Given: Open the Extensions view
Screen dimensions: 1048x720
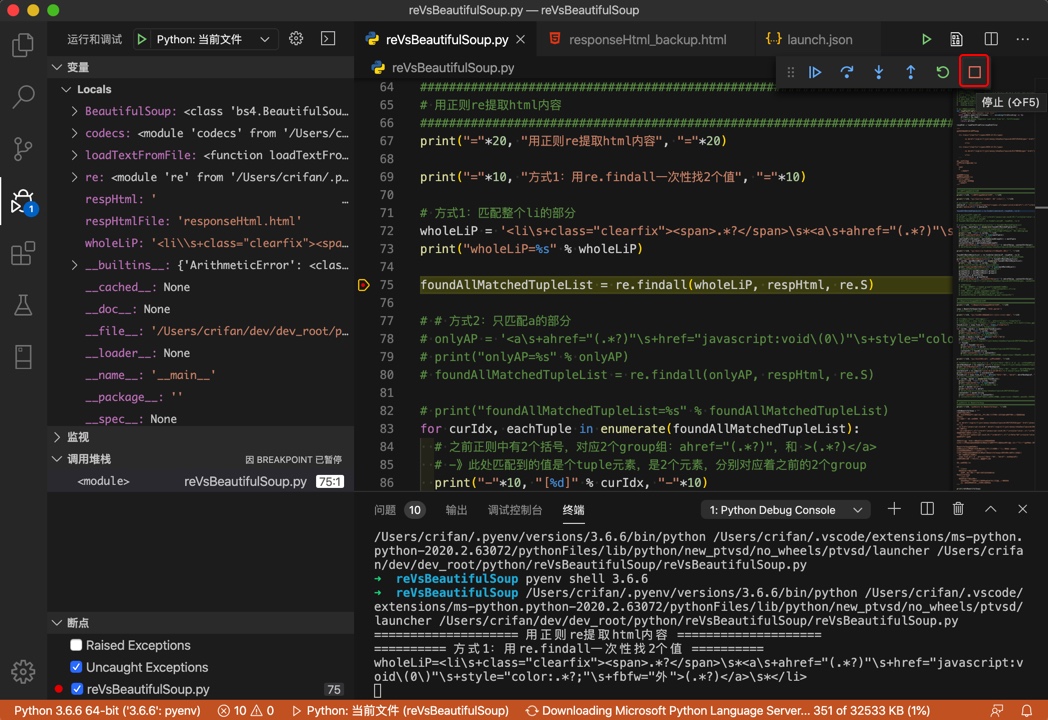Looking at the screenshot, I should tap(23, 253).
